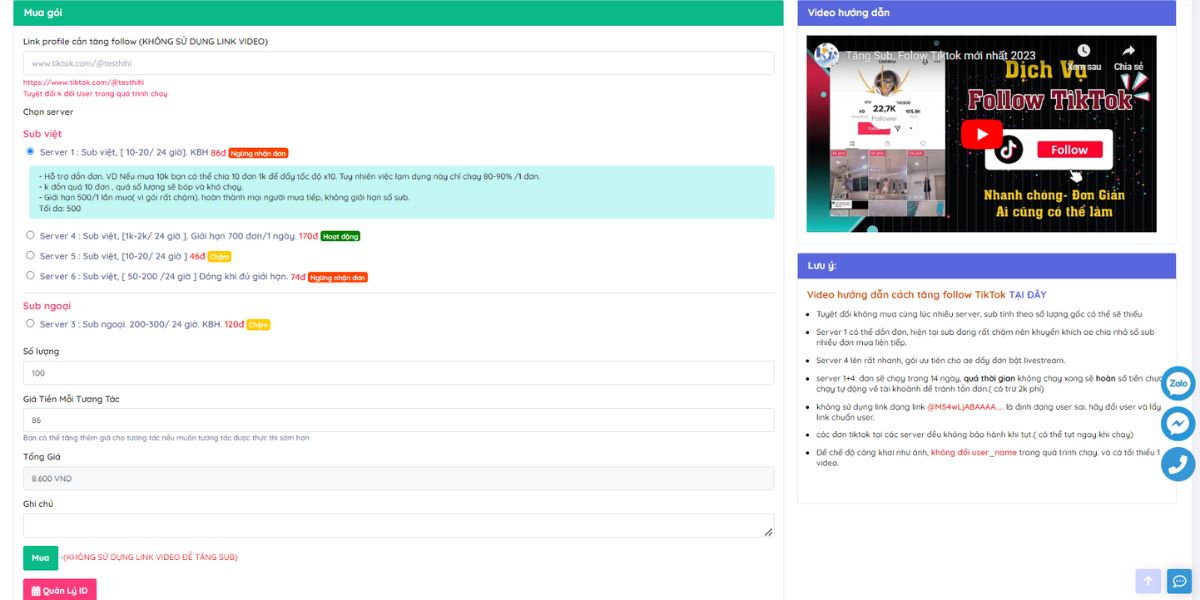Click the Server 4 price '170đ'
Image resolution: width=1200 pixels, height=600 pixels.
coord(308,236)
